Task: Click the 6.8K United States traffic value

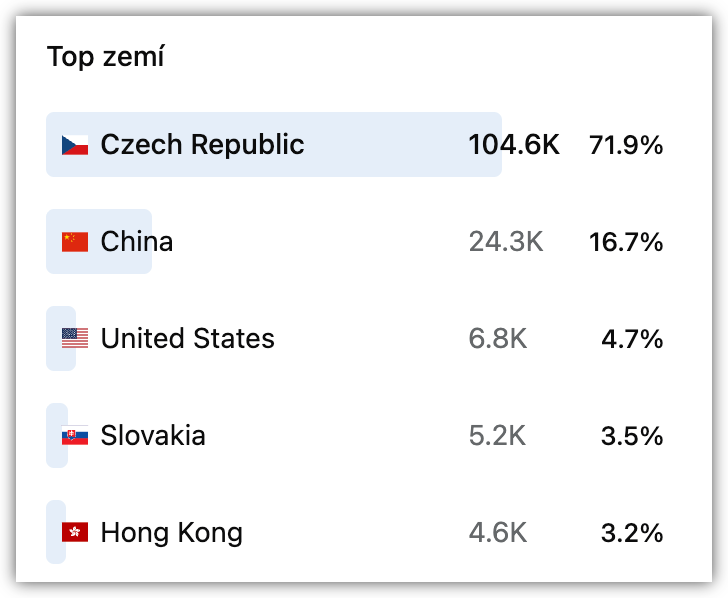Action: pos(498,338)
